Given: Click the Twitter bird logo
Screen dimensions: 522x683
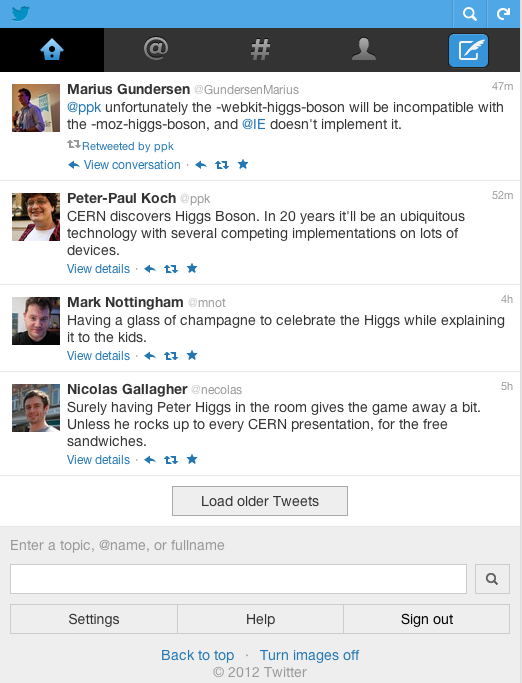Looking at the screenshot, I should pos(20,14).
